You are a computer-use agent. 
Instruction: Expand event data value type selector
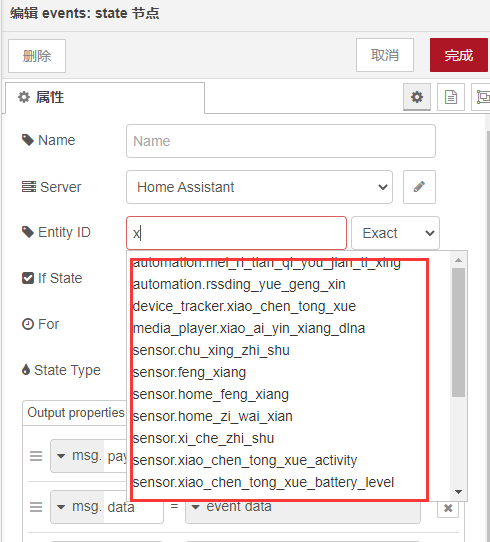(196, 507)
